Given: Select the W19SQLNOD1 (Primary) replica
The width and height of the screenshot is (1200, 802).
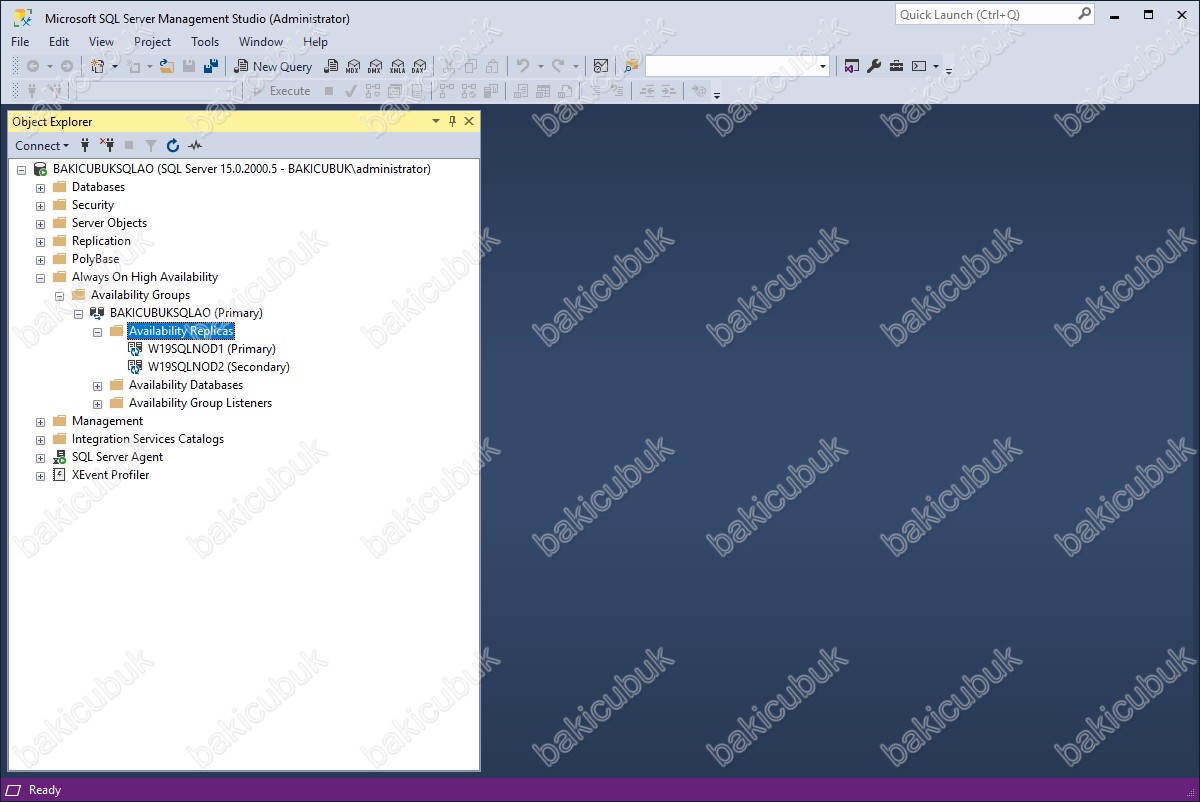Looking at the screenshot, I should coord(211,349).
